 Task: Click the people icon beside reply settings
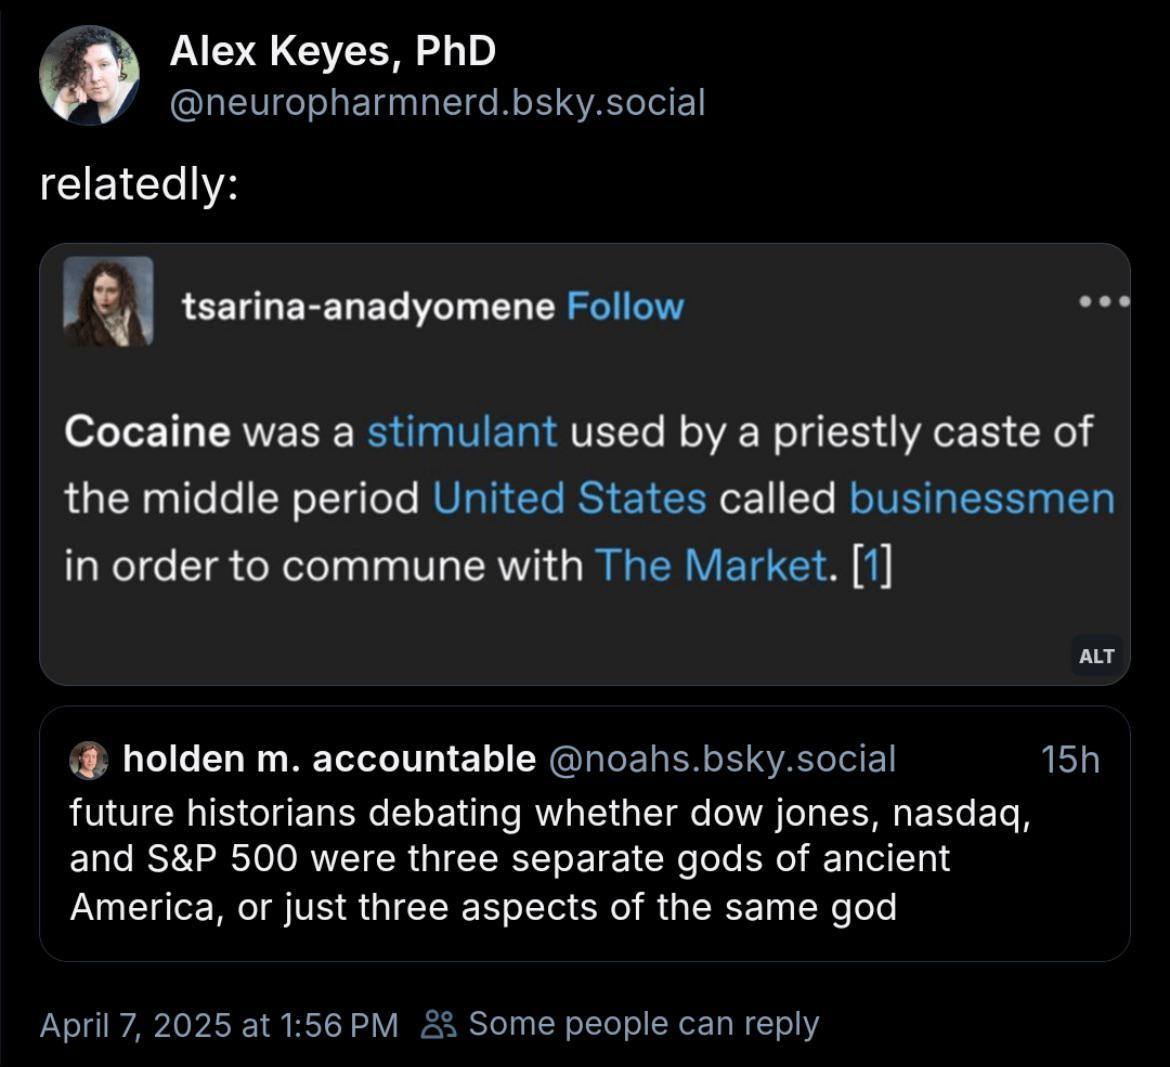pyautogui.click(x=439, y=1024)
